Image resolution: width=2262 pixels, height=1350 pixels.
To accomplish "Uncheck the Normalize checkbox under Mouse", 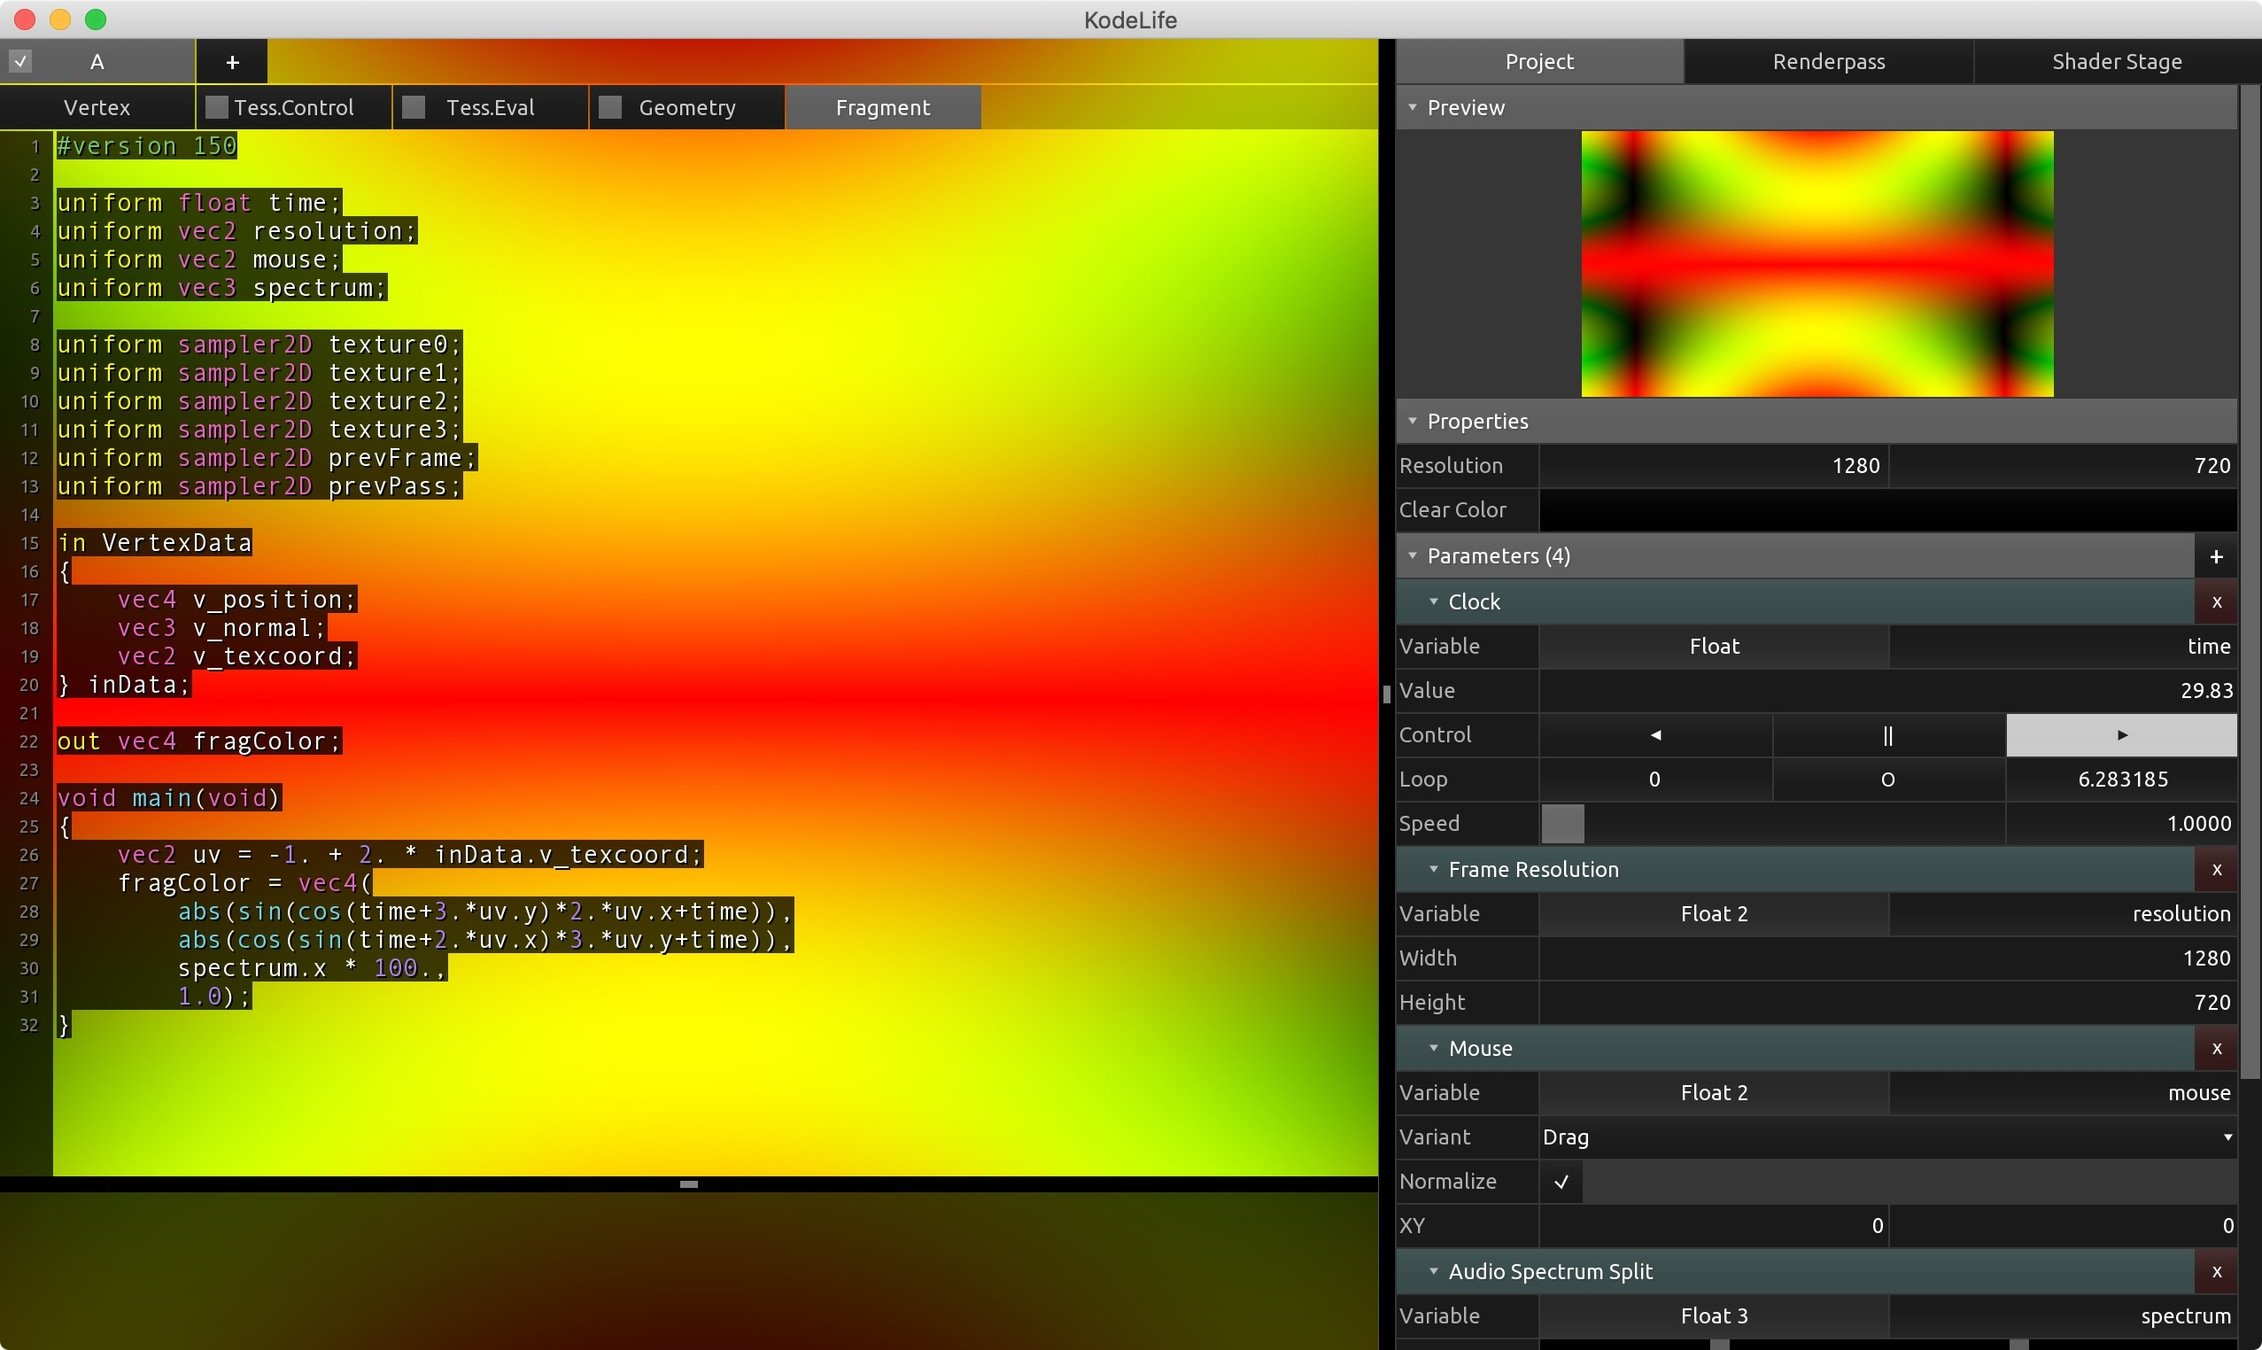I will 1561,1181.
